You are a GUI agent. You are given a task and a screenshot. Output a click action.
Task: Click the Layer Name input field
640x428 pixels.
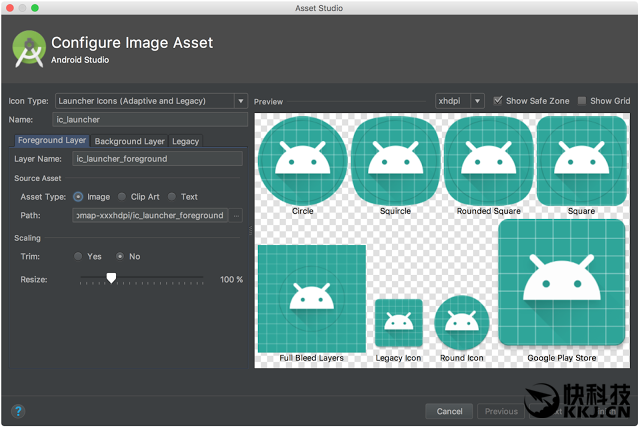point(157,158)
